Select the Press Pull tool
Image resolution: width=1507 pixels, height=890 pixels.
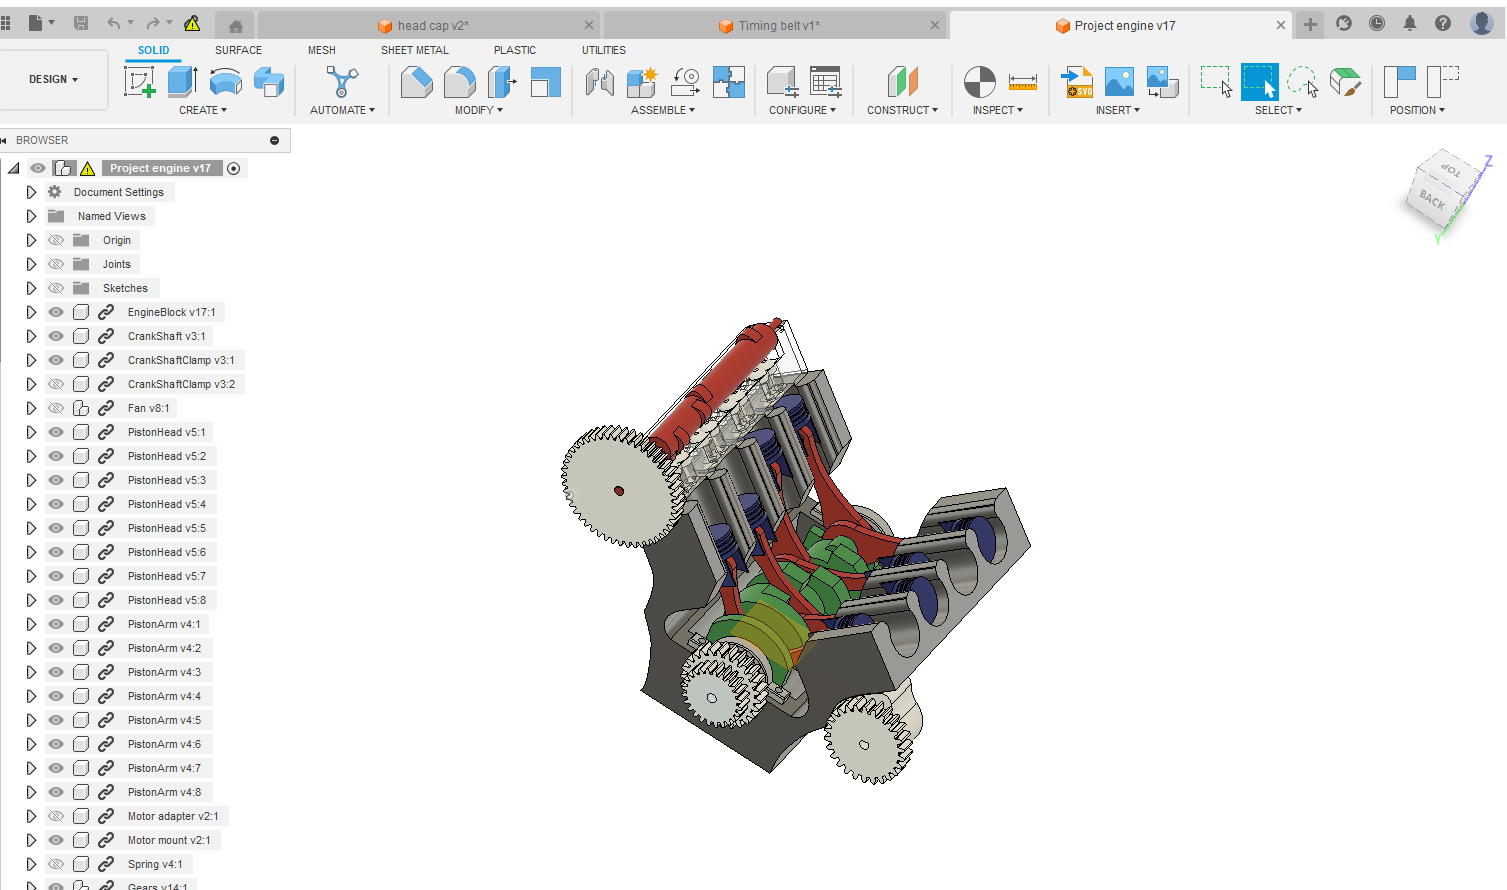coord(502,82)
